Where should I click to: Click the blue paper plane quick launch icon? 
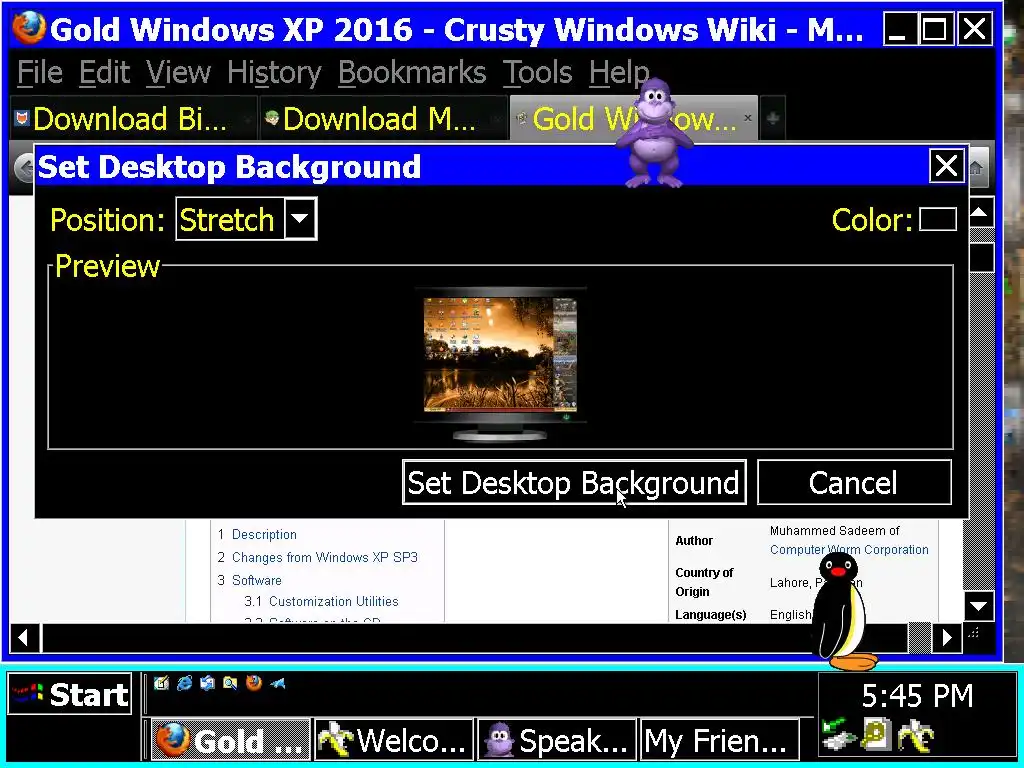click(278, 683)
